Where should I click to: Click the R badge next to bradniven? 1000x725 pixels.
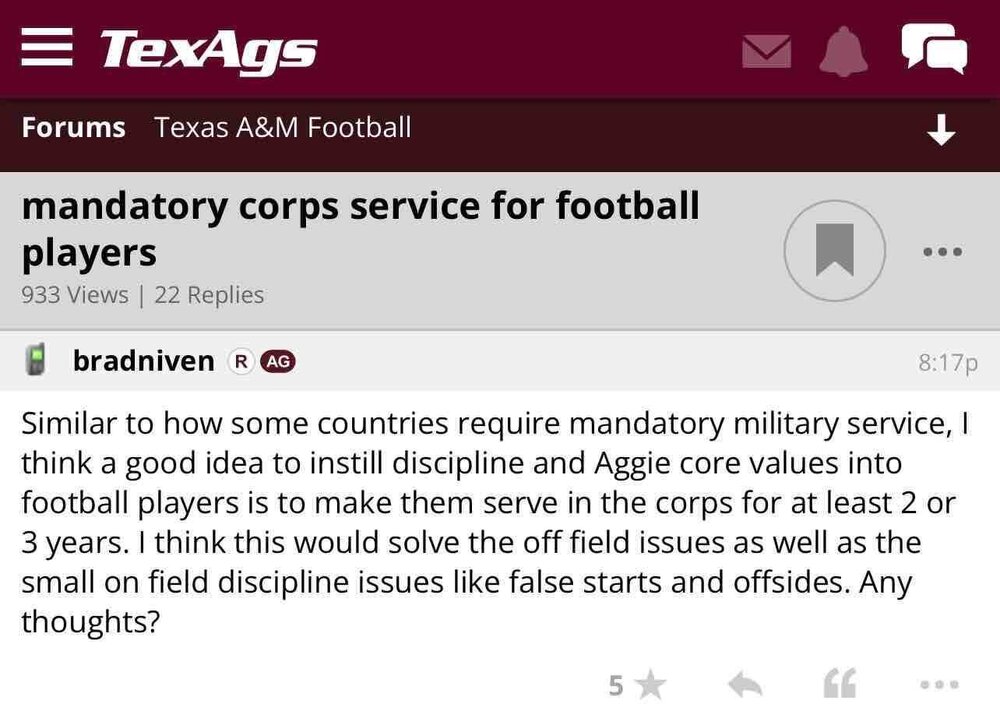pos(241,362)
